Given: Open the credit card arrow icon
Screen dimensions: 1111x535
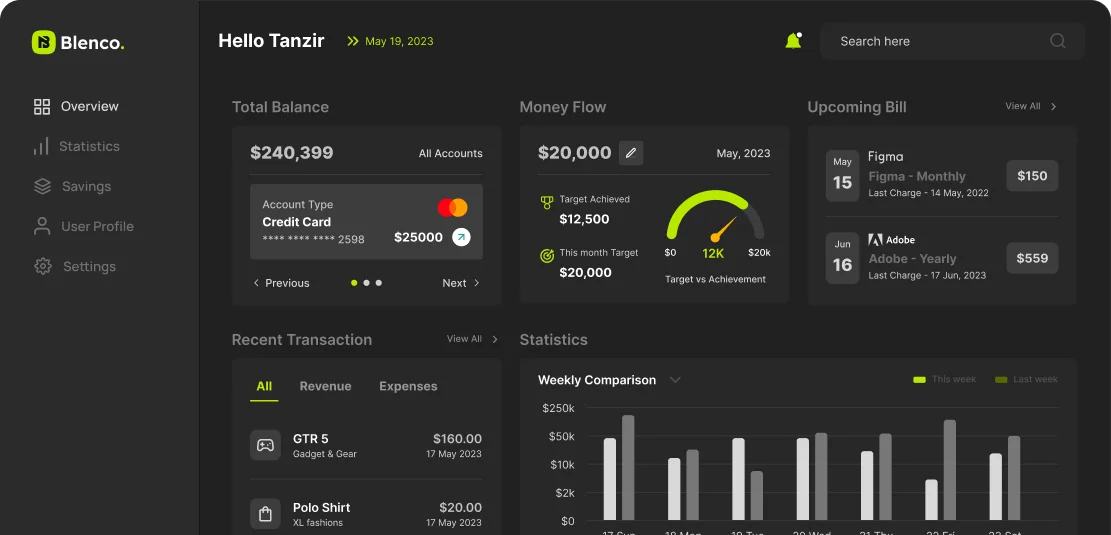Looking at the screenshot, I should click(x=461, y=237).
